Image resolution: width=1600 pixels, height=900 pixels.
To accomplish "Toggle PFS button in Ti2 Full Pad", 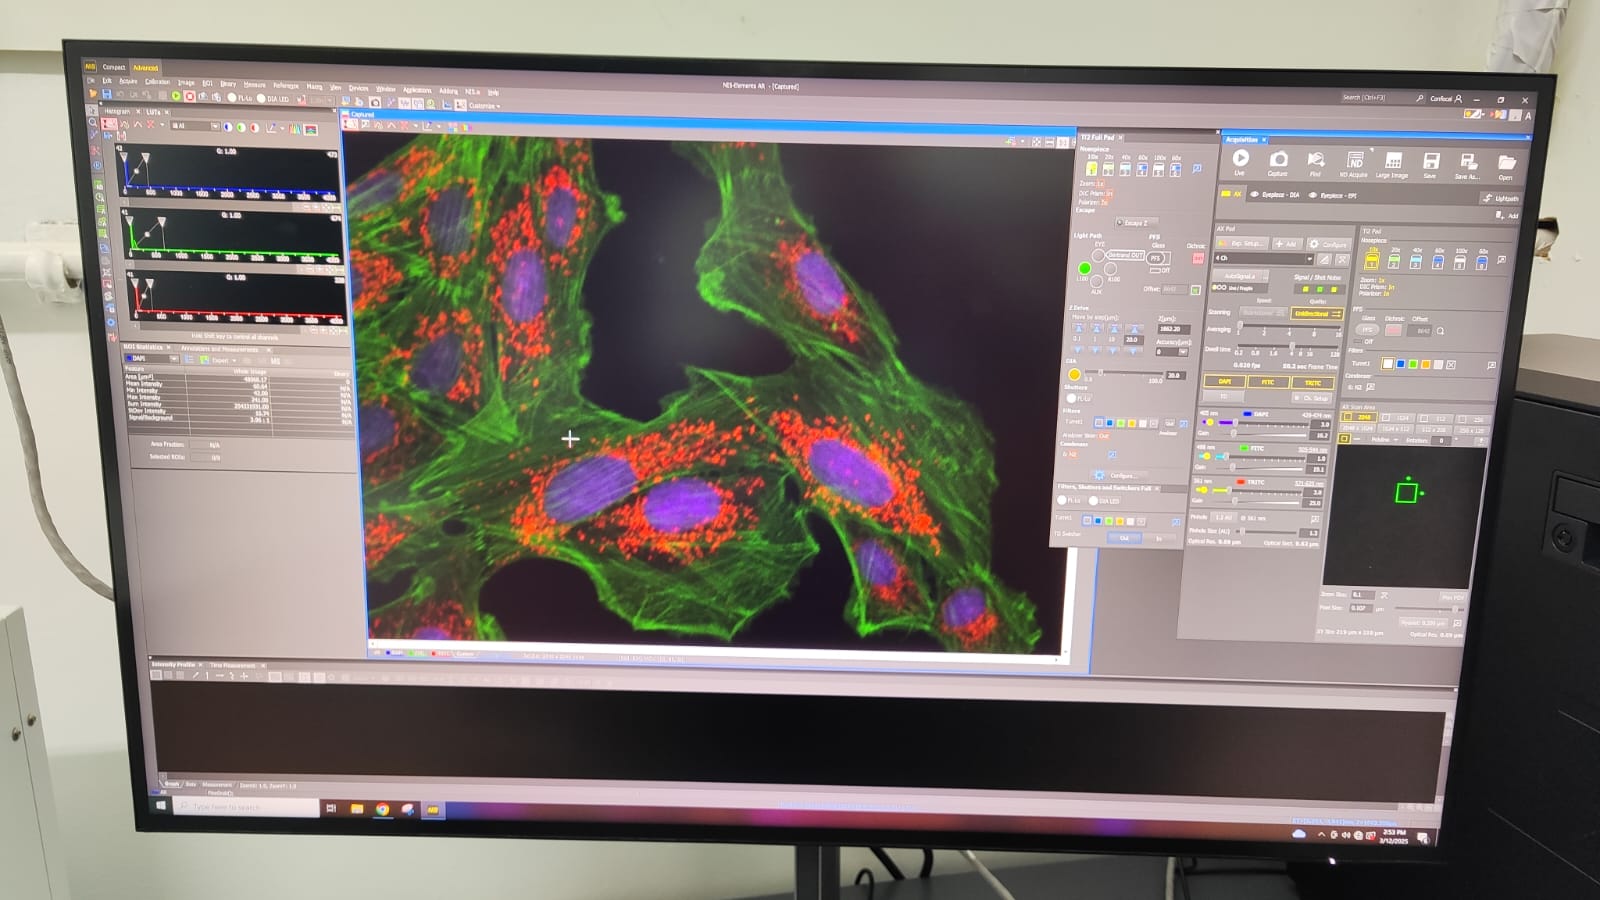I will (x=1156, y=258).
